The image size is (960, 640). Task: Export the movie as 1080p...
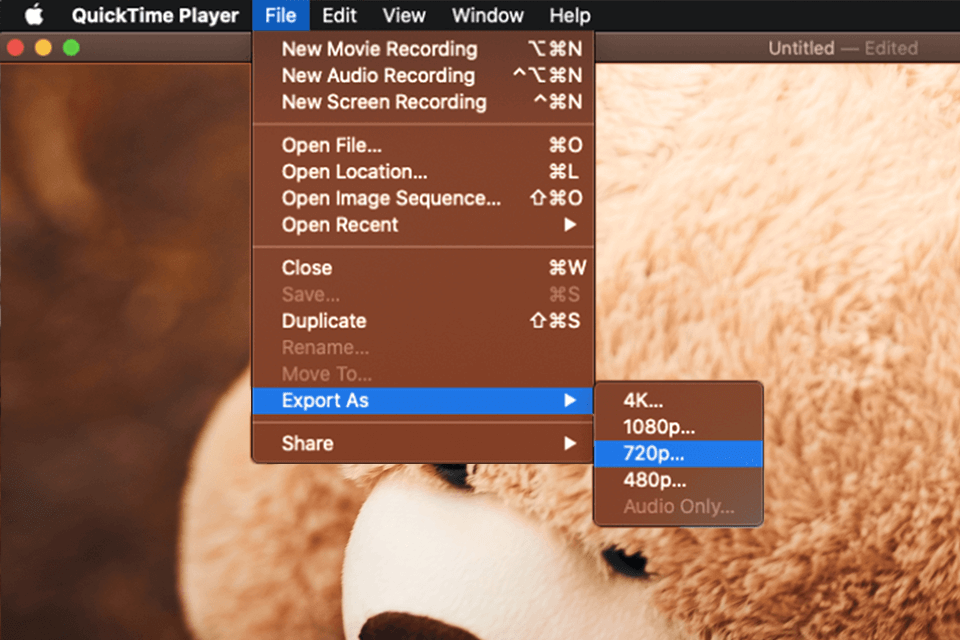(678, 427)
